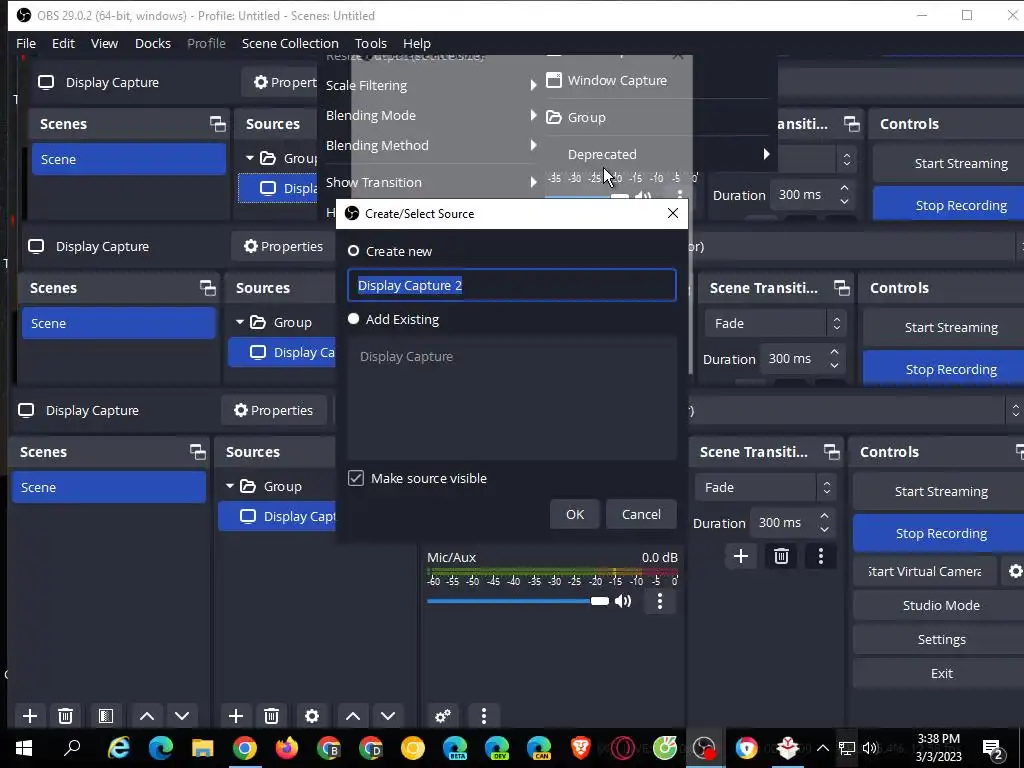The width and height of the screenshot is (1024, 768).
Task: Select the Add Existing radio button
Action: click(x=353, y=319)
